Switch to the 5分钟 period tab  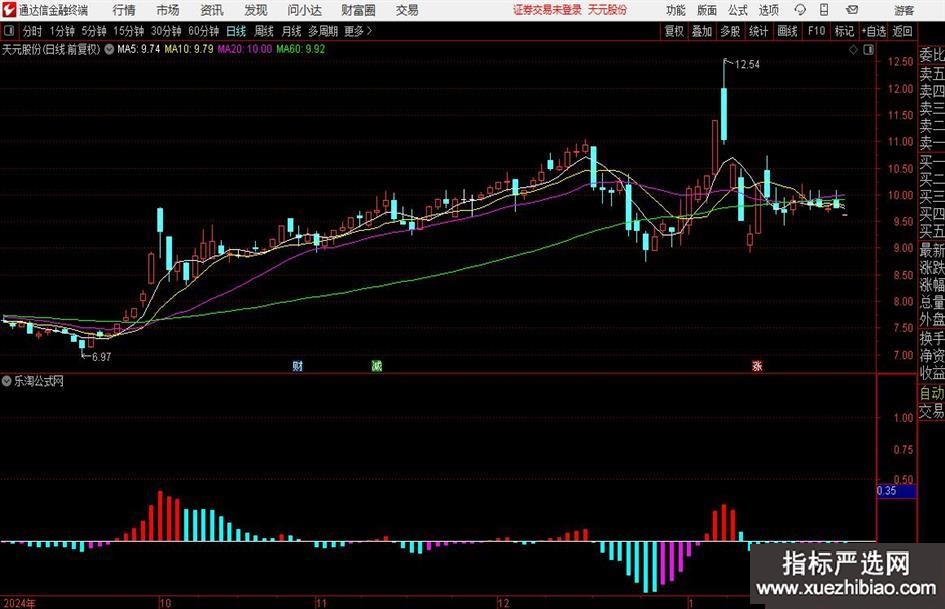click(x=94, y=31)
